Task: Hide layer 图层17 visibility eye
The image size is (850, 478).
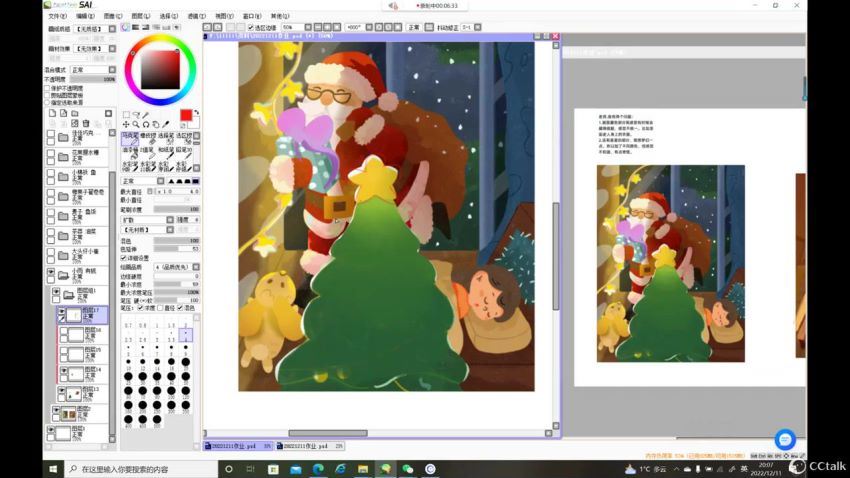Action: (62, 312)
